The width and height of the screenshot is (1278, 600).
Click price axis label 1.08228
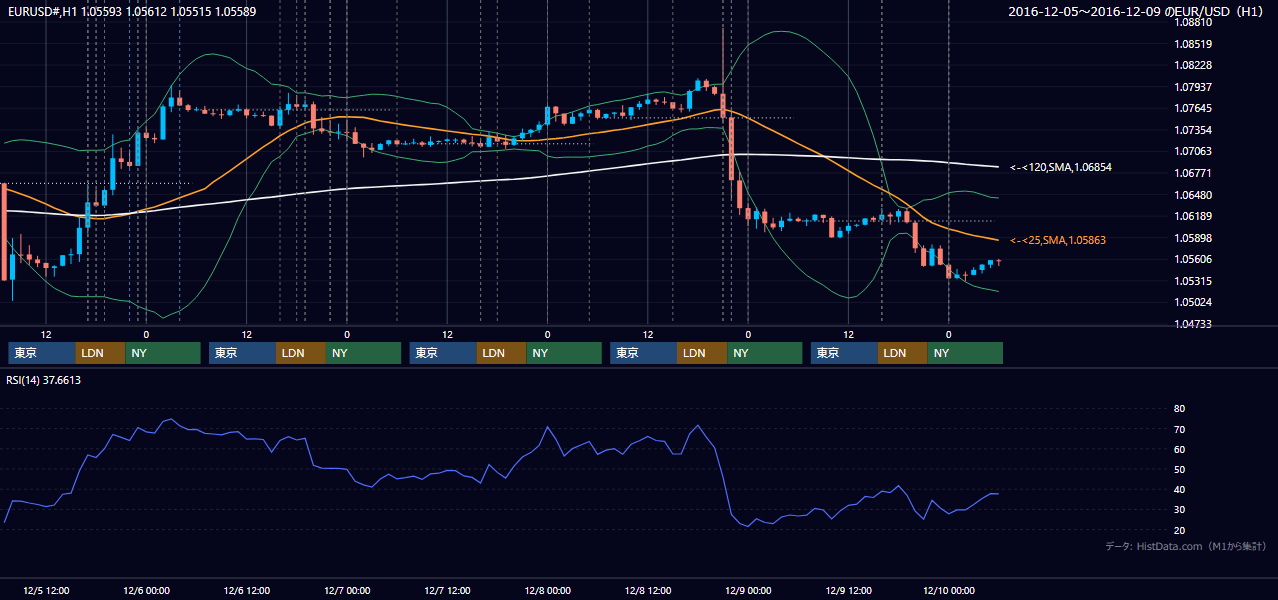[x=1193, y=65]
